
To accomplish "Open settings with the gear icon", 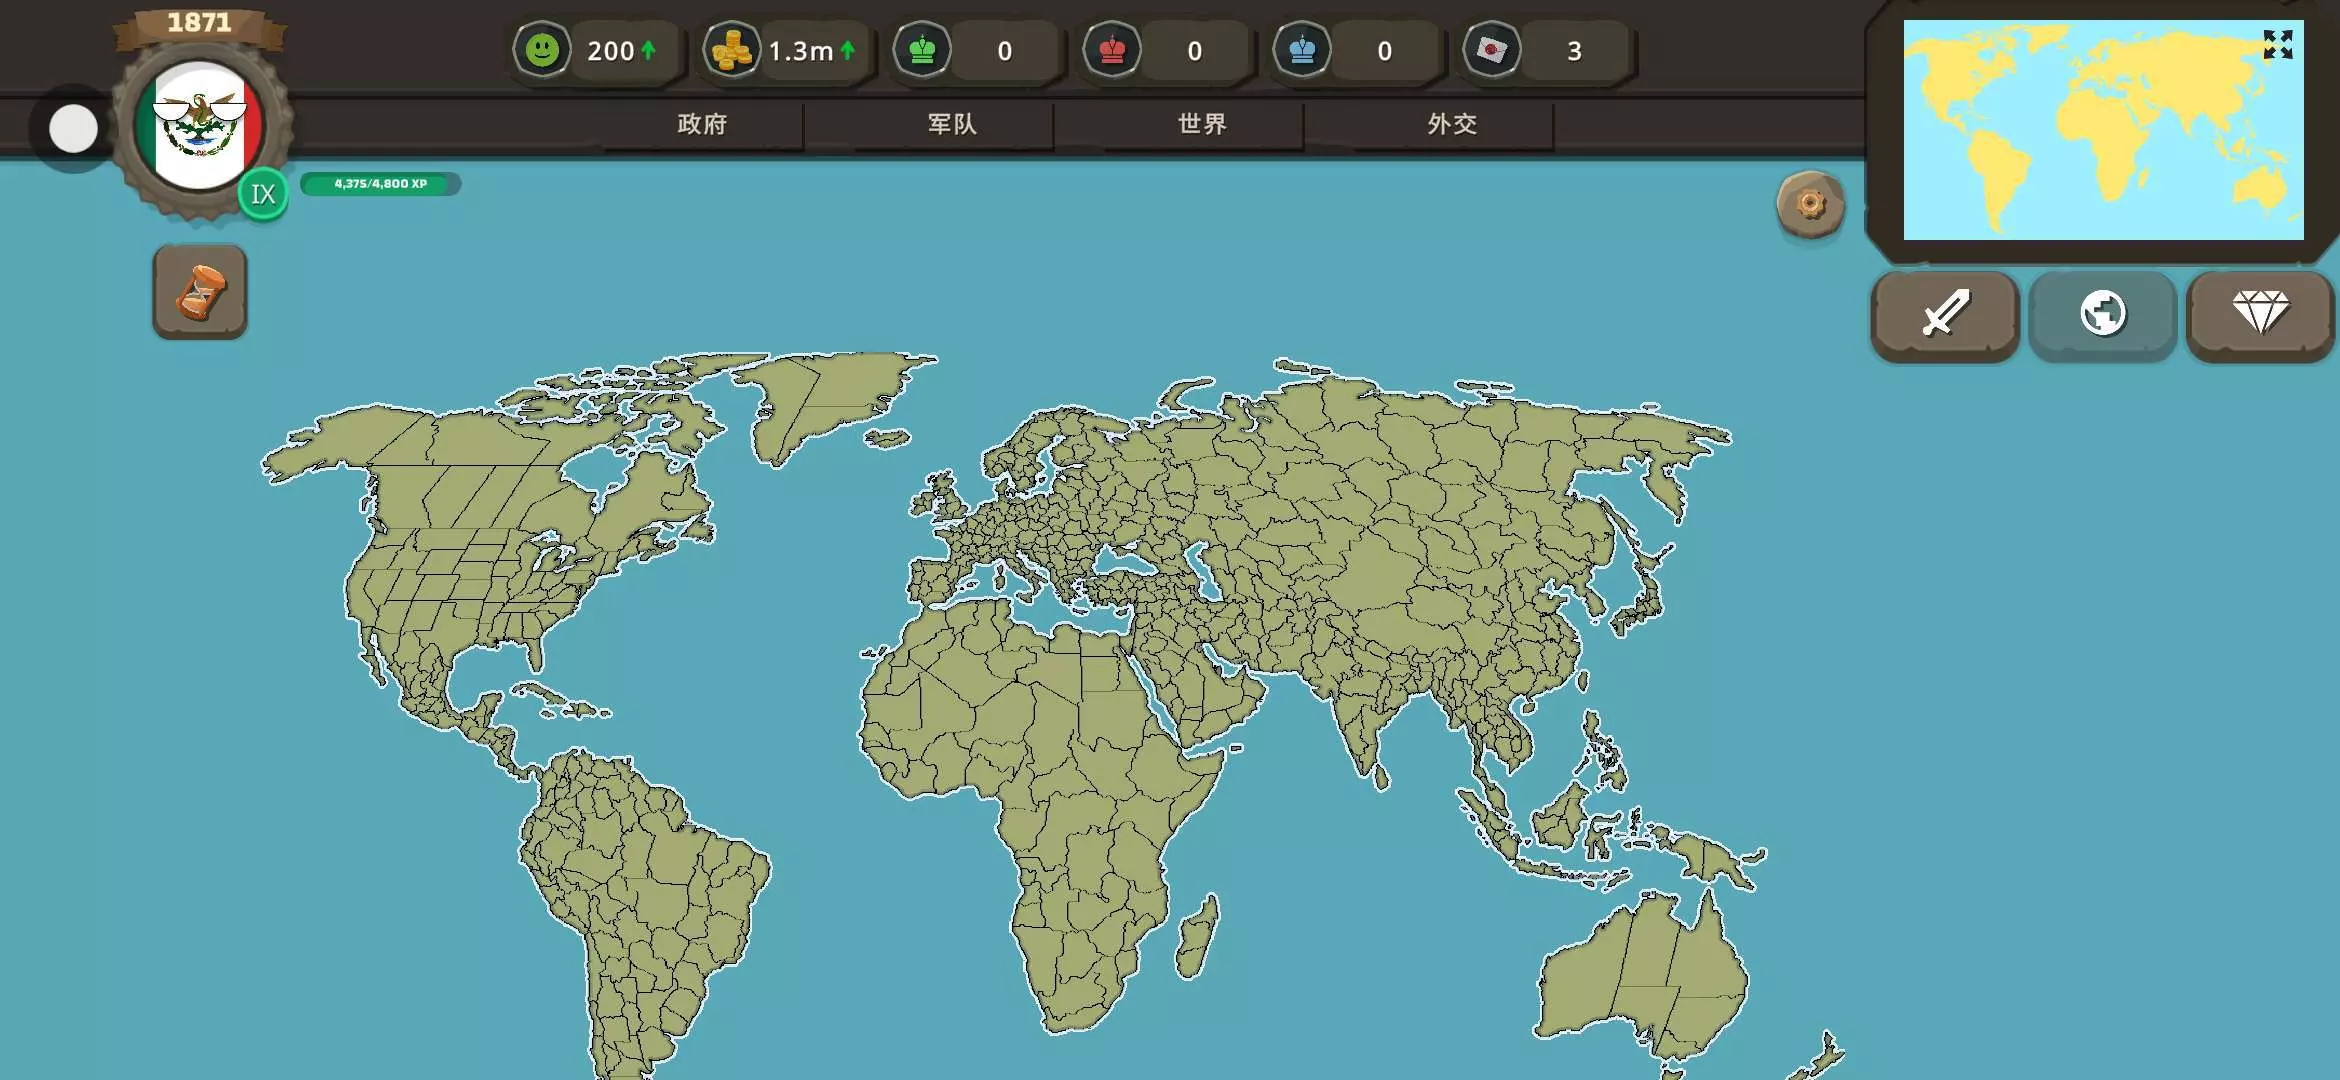I will (1810, 205).
